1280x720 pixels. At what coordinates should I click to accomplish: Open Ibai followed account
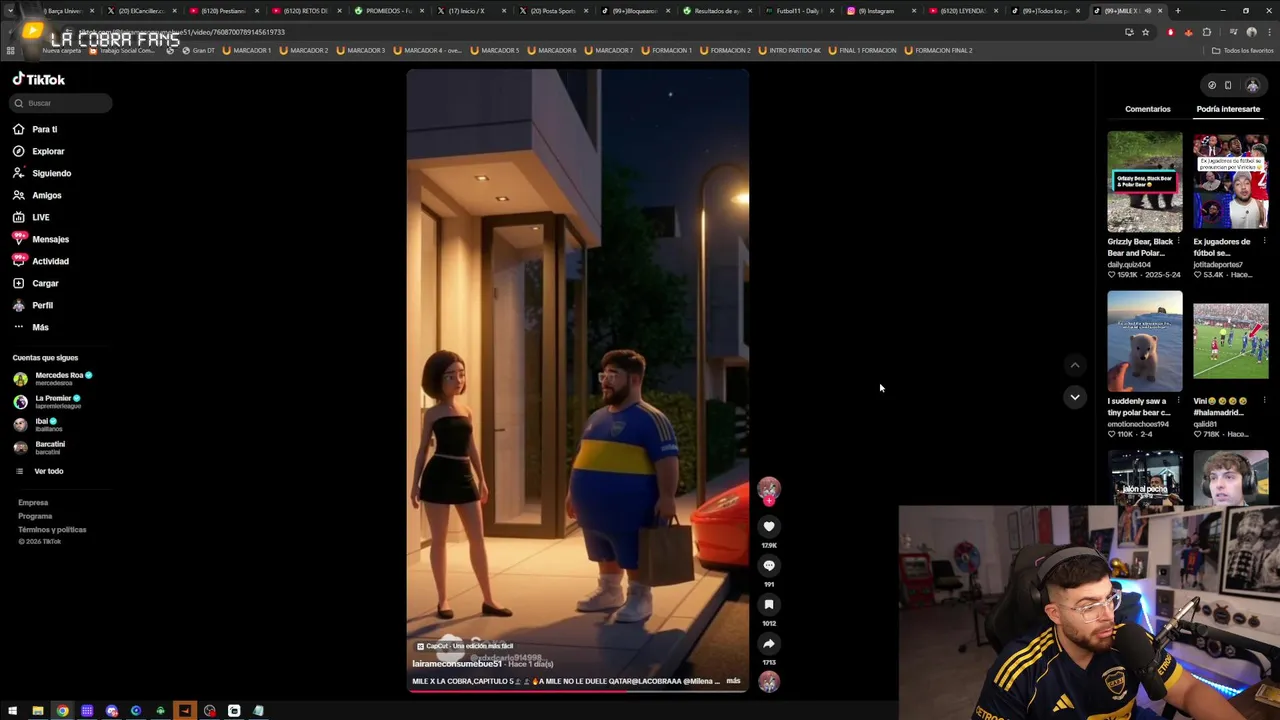pyautogui.click(x=36, y=424)
